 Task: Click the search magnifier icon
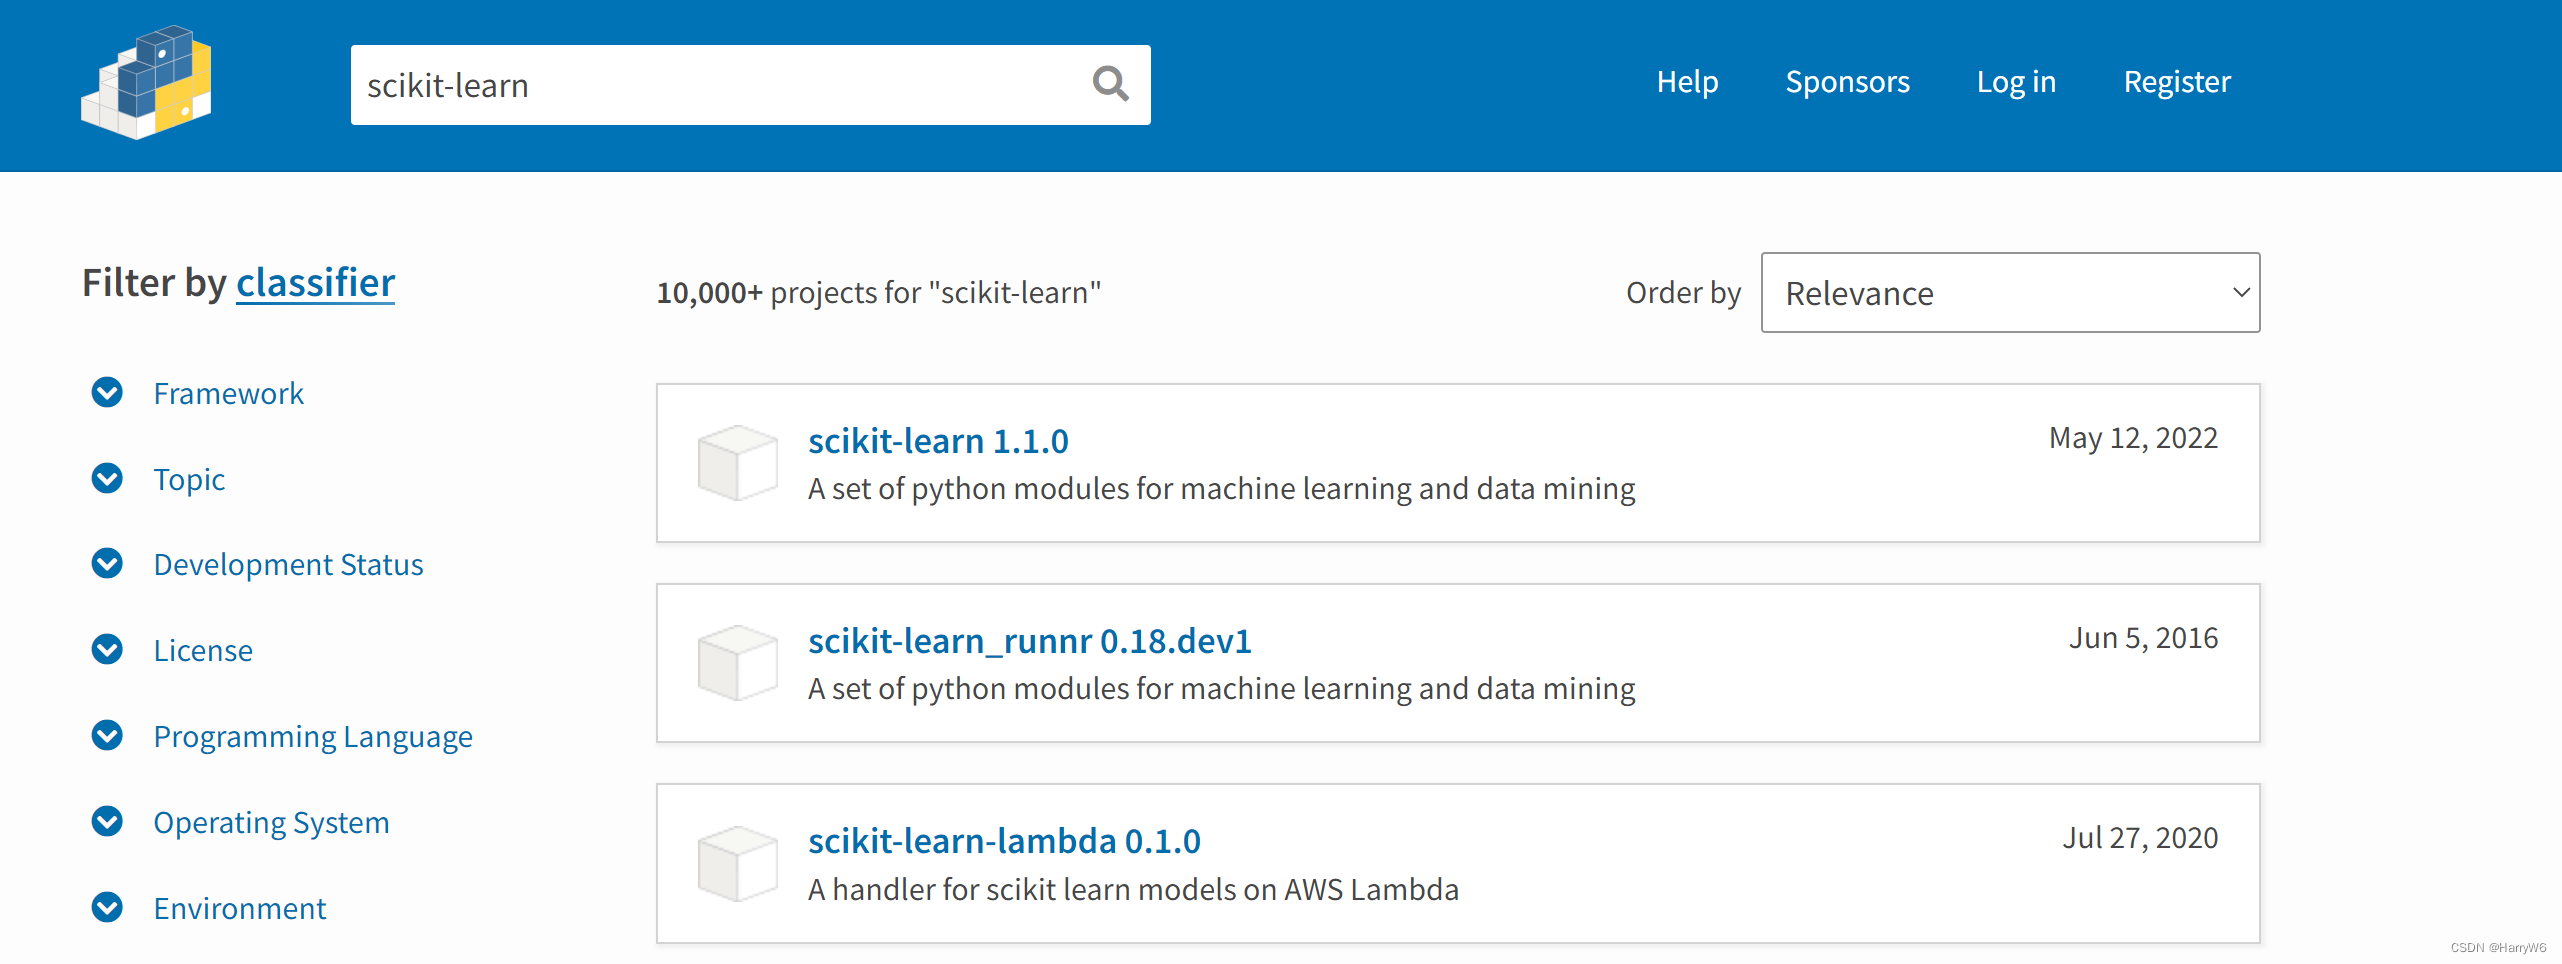click(1109, 84)
